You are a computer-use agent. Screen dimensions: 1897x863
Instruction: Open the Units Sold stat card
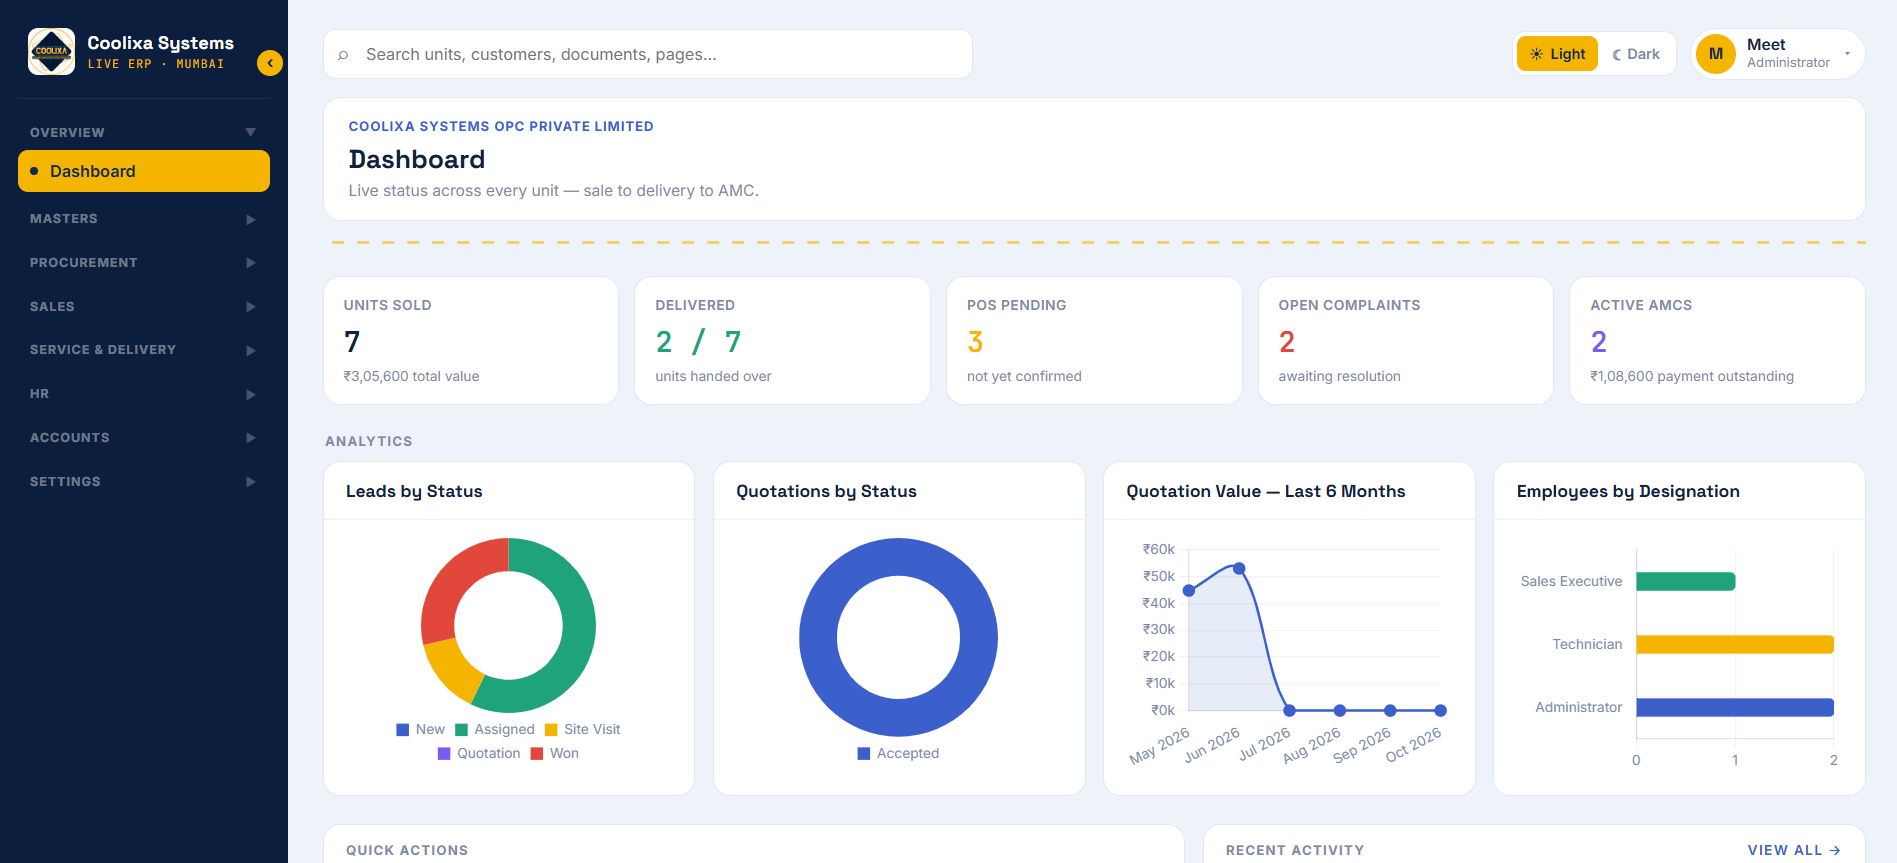[471, 341]
